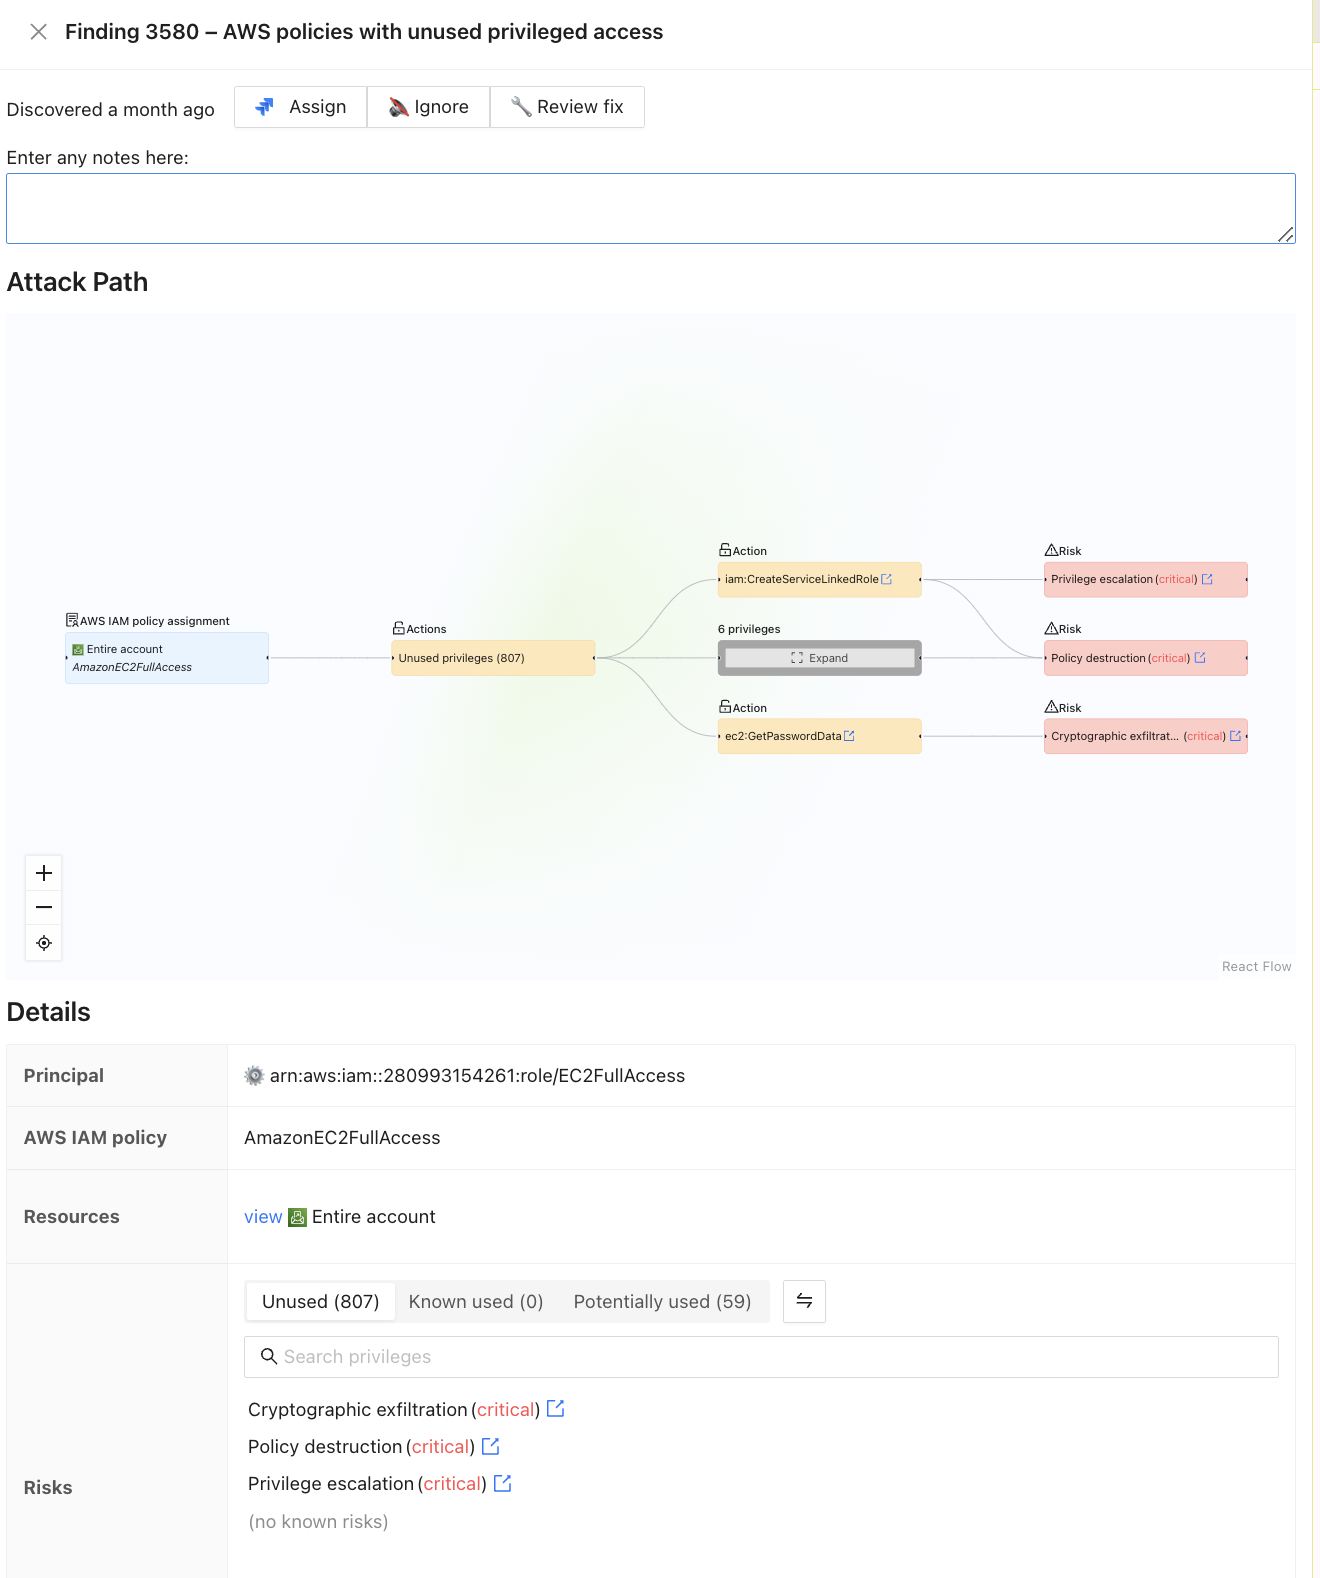Zoom in on the attack path graph
This screenshot has height=1578, width=1320.
44,873
